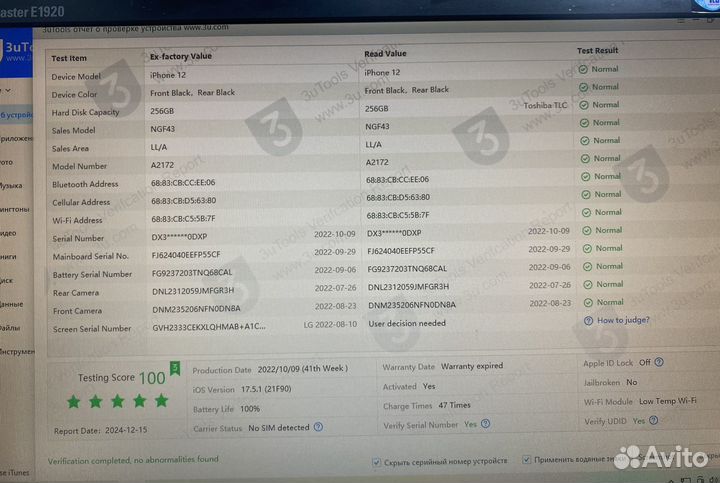
Task: Expand the device dropdown arrow in left sidebar
Action: [8, 91]
